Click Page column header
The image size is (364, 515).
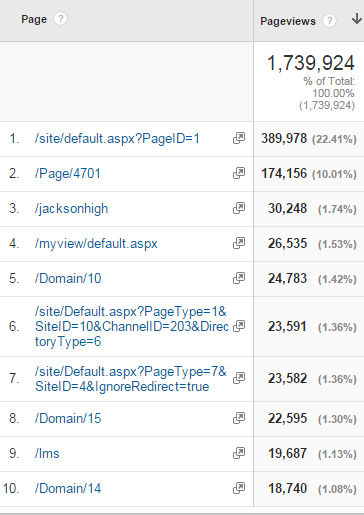click(x=34, y=19)
